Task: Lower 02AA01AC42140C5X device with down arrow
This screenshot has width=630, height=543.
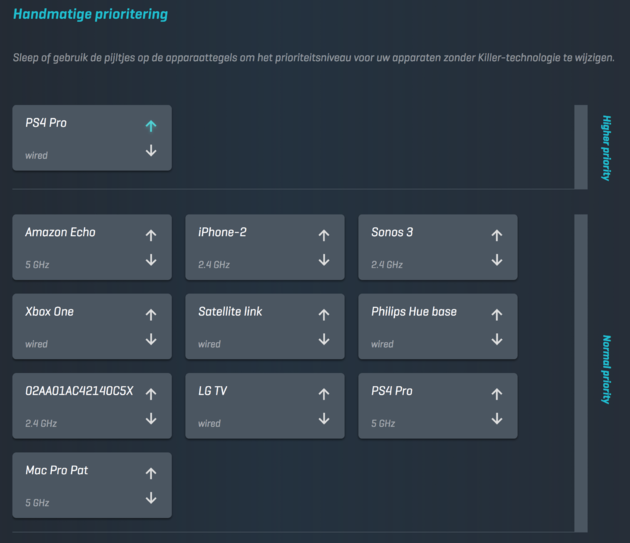Action: [x=151, y=419]
